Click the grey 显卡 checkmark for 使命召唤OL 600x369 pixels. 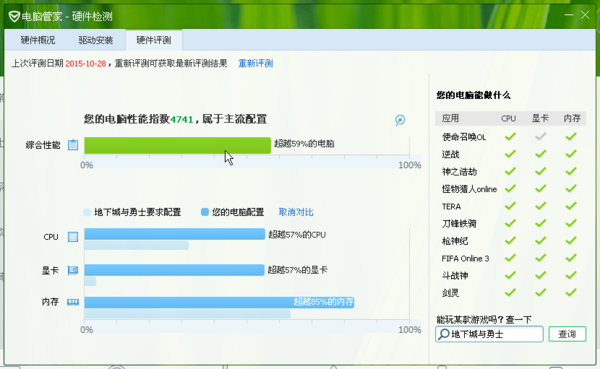[x=540, y=136]
